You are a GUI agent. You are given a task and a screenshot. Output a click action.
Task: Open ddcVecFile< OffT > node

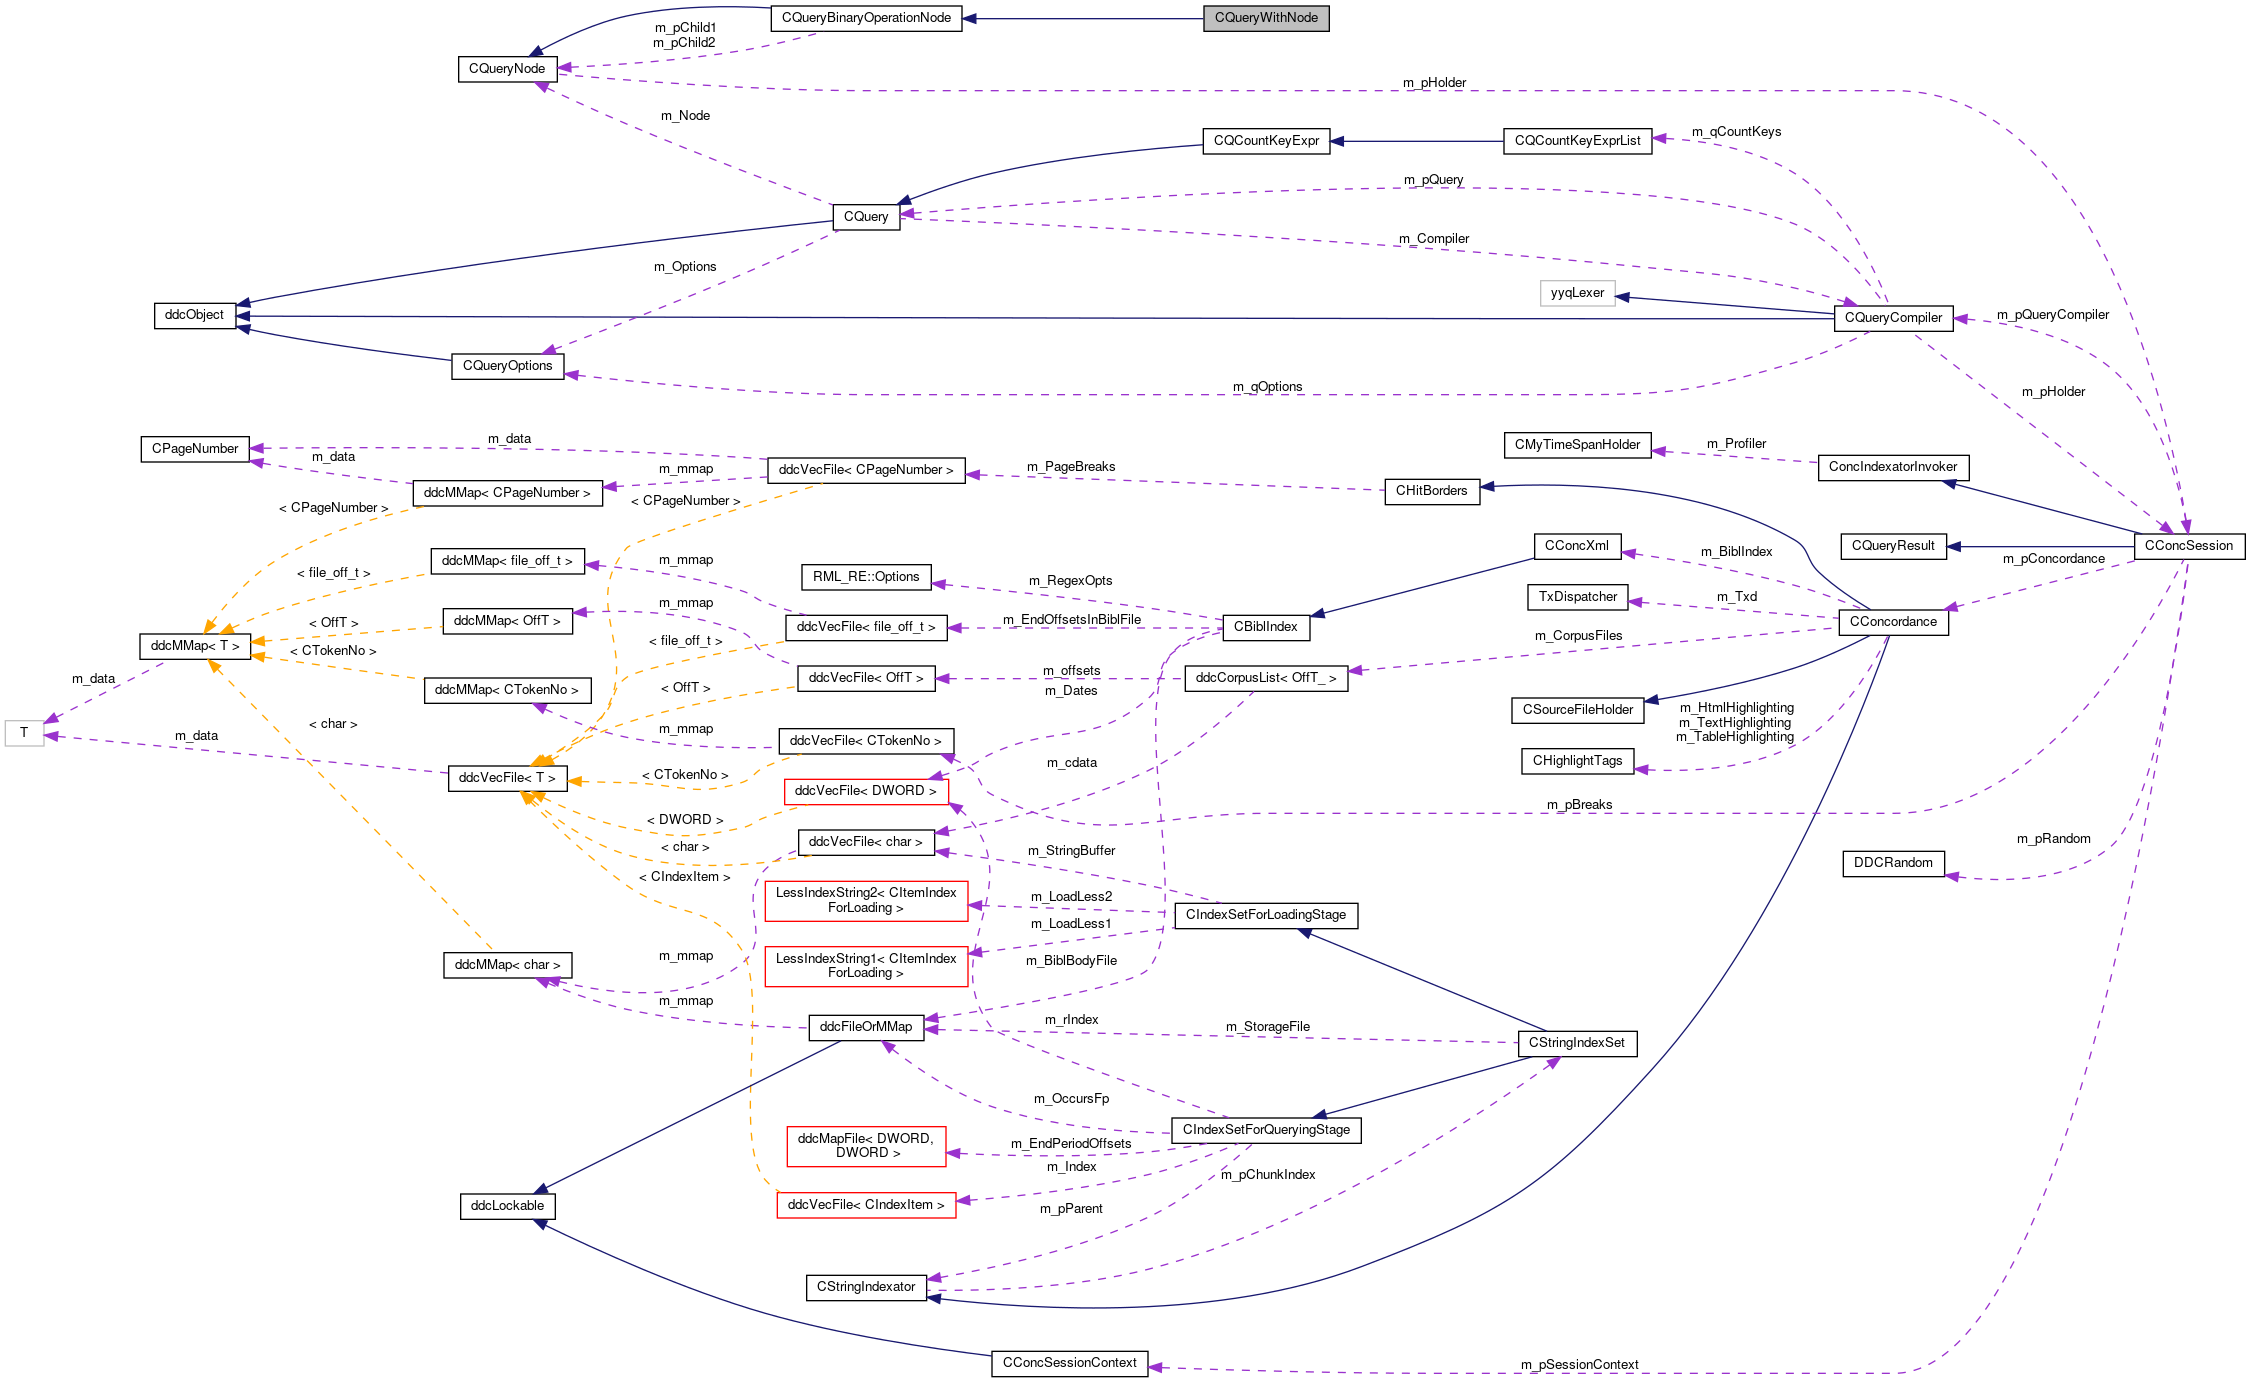pyautogui.click(x=866, y=678)
